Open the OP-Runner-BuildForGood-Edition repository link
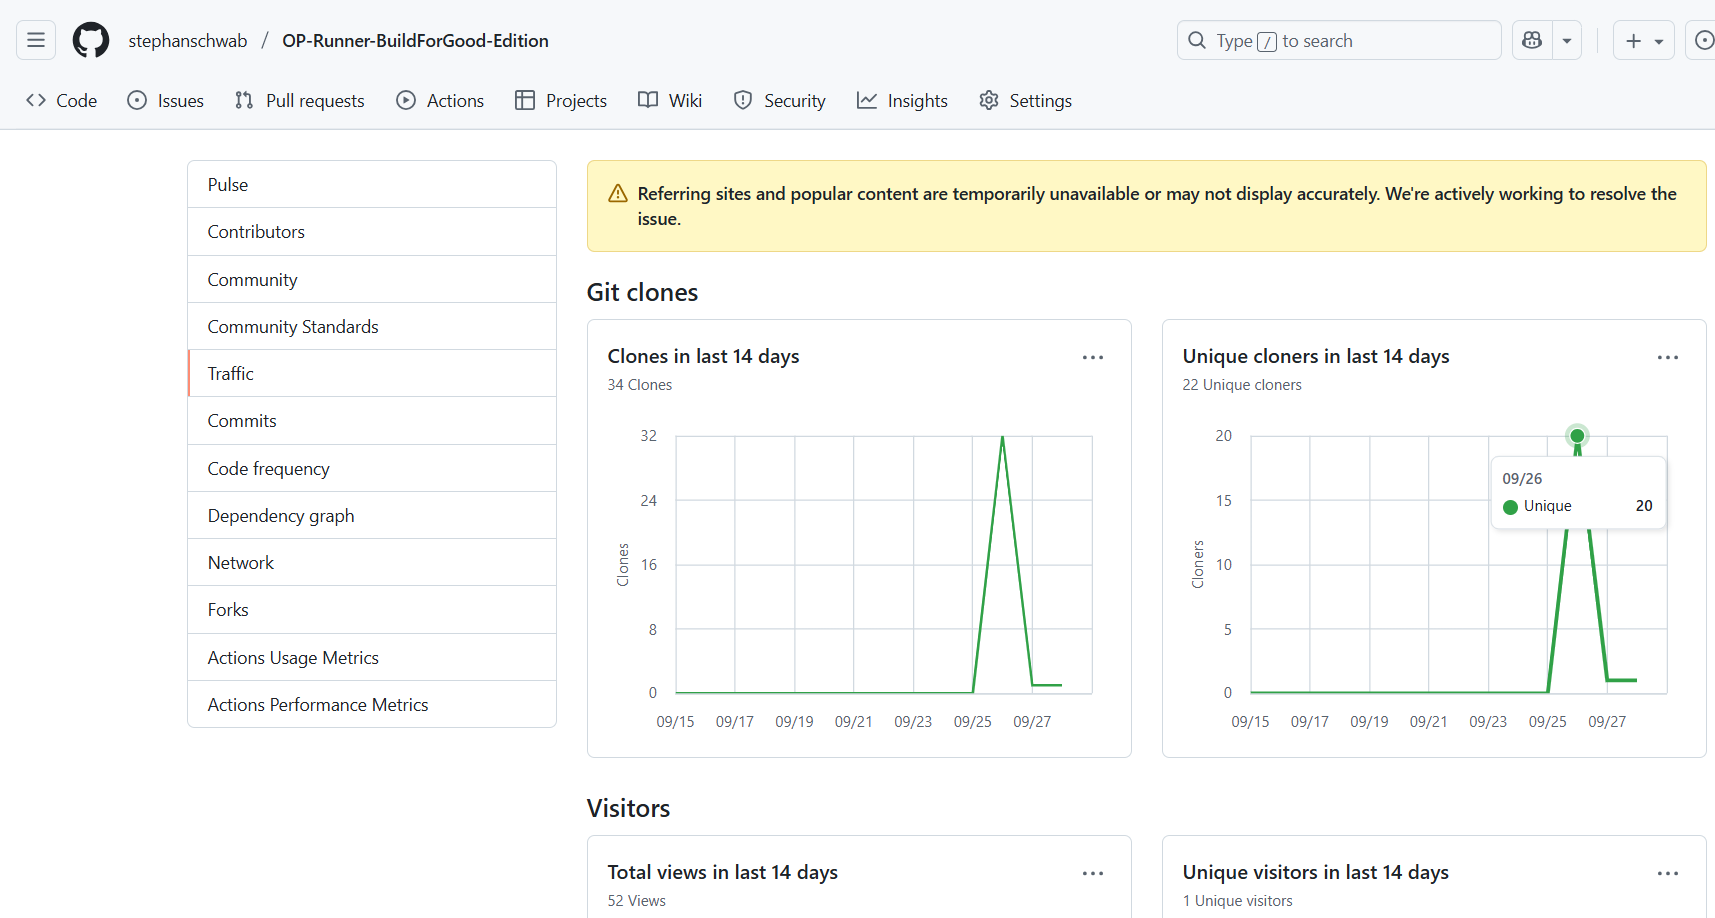 [x=415, y=41]
